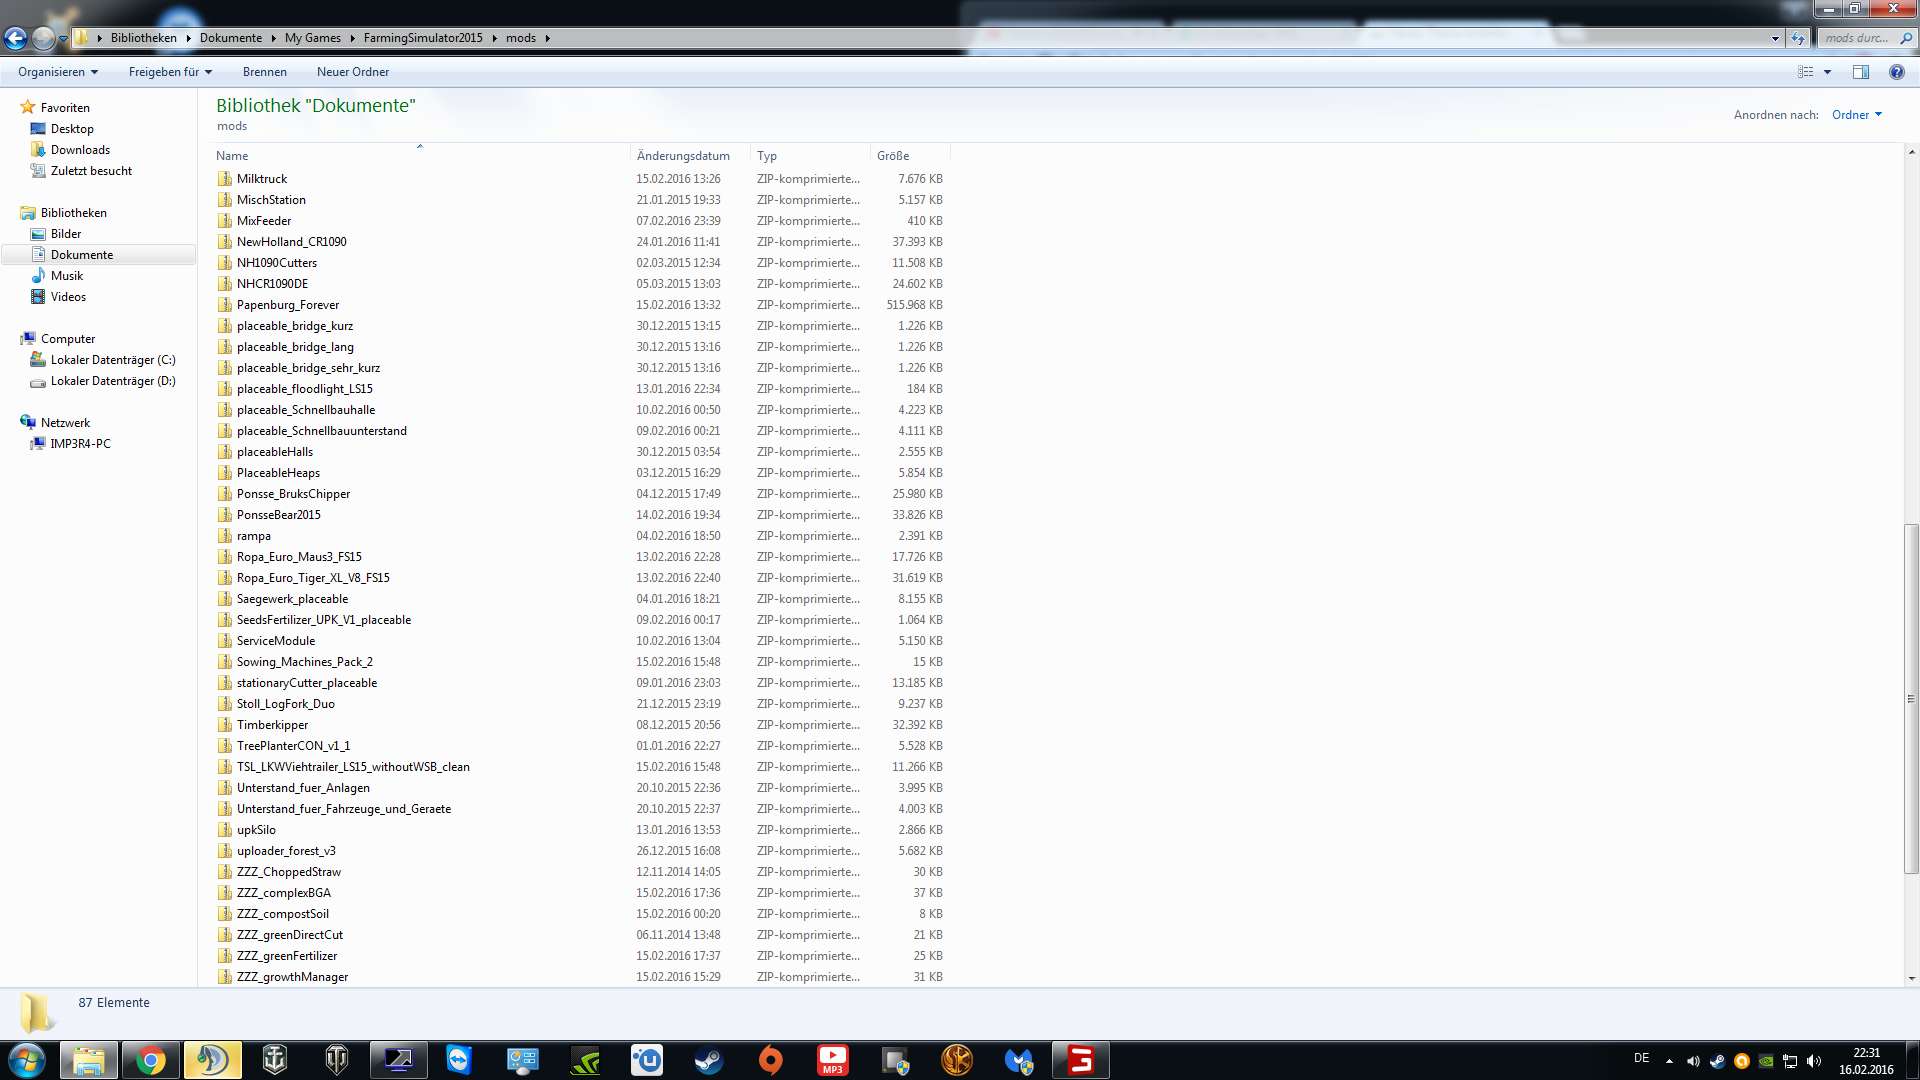Open Lokaler Datenträger (C:) in sidebar
This screenshot has height=1080, width=1920.
(x=113, y=360)
